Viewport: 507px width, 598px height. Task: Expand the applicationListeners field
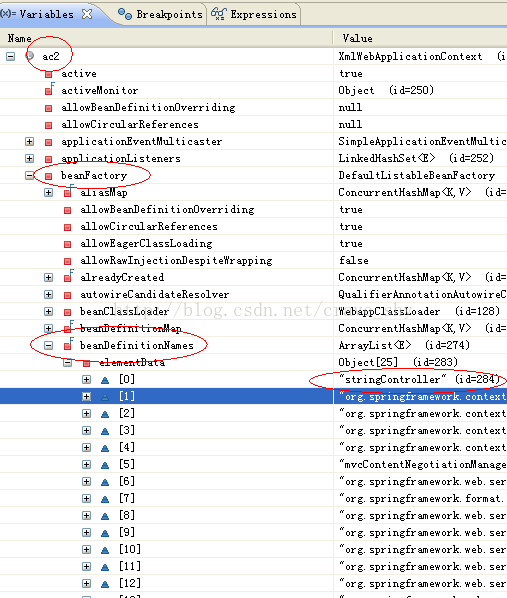(x=29, y=159)
